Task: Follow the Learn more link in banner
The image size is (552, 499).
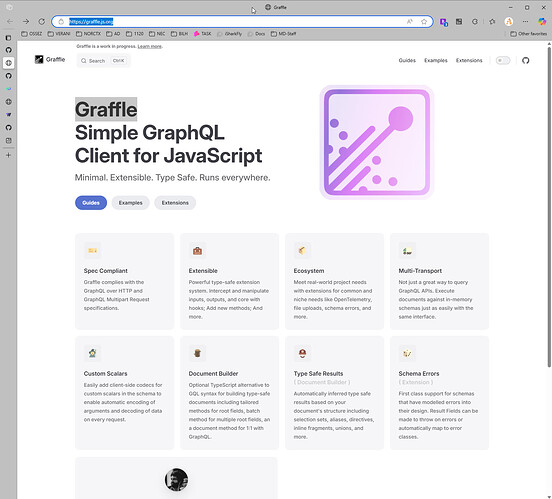Action: pos(150,46)
